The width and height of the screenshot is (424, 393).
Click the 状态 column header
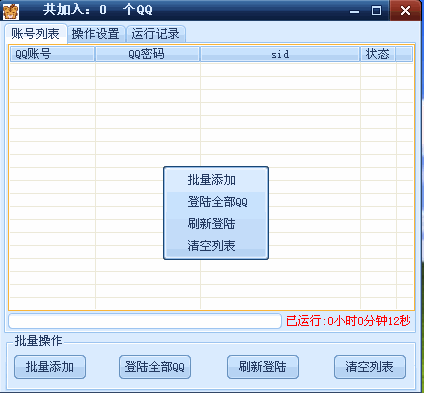tap(378, 54)
